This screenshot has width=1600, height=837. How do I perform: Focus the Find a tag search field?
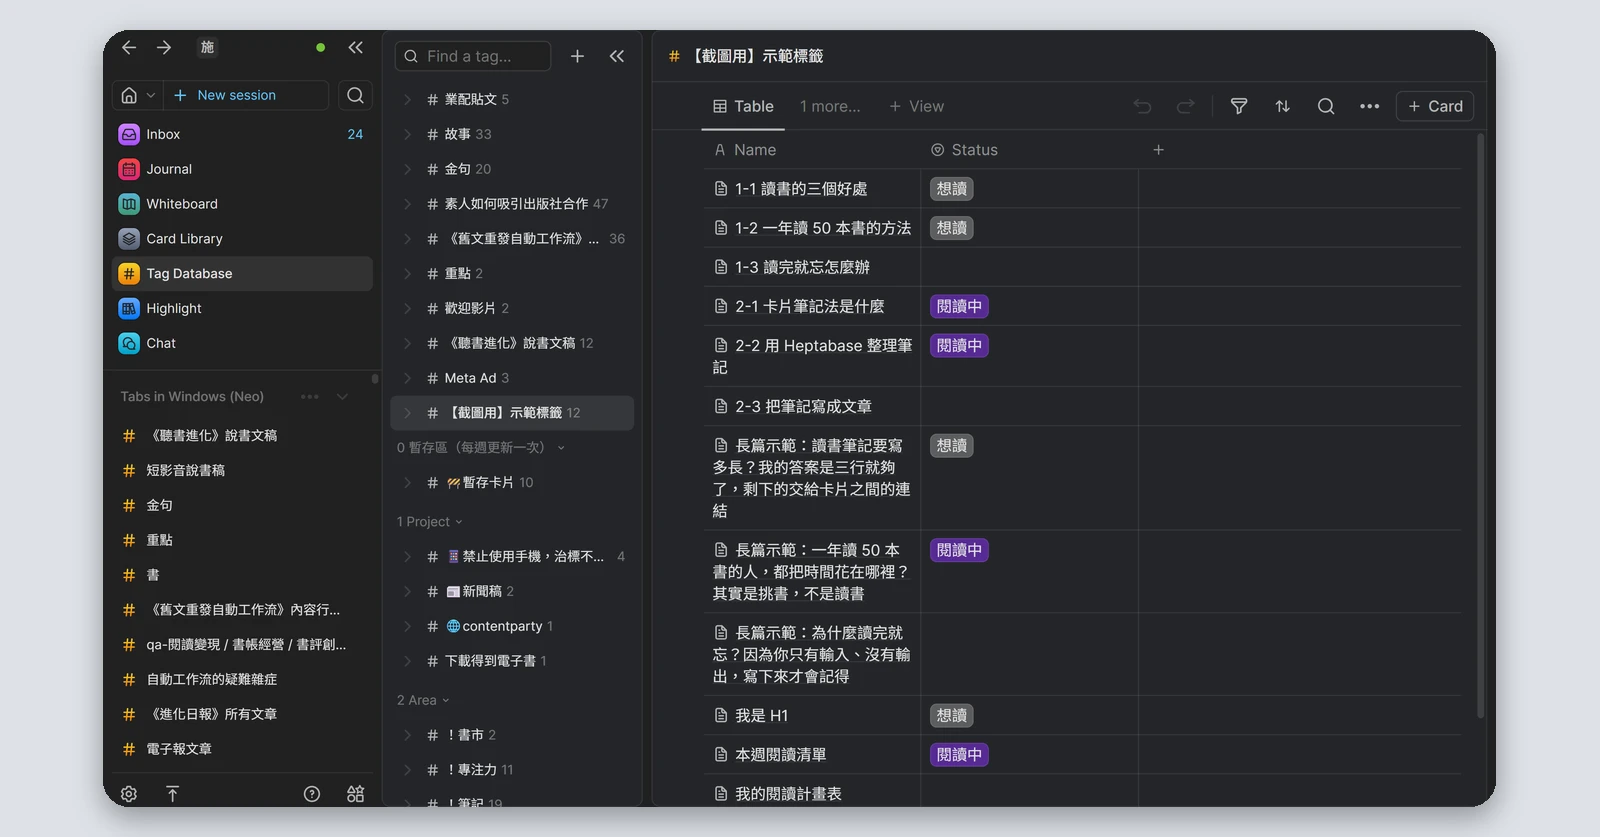coord(473,56)
